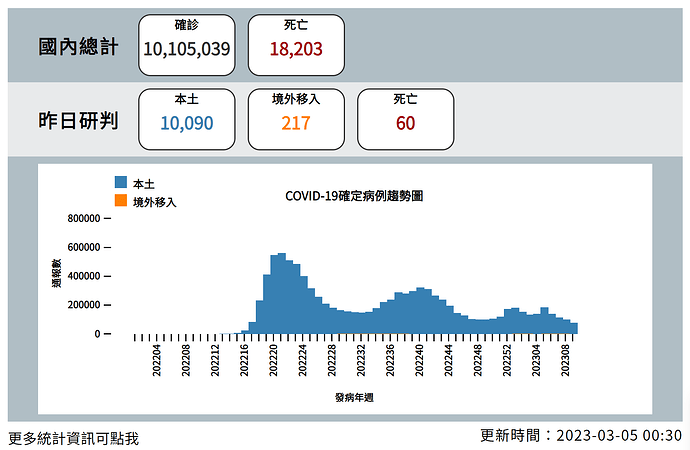This screenshot has width=690, height=450.
Task: Click the 202228 week axis label
Action: tap(332, 360)
